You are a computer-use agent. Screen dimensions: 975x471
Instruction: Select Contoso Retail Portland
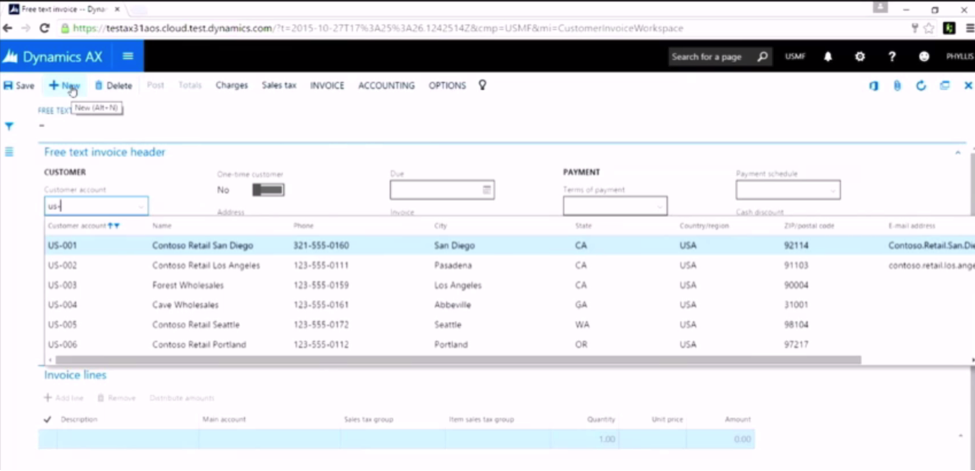coord(199,345)
